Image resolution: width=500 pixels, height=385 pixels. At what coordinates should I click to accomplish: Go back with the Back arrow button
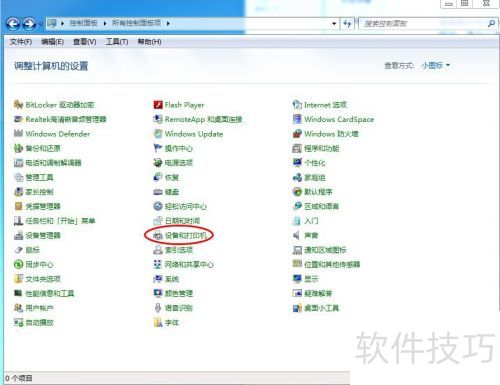(x=13, y=24)
